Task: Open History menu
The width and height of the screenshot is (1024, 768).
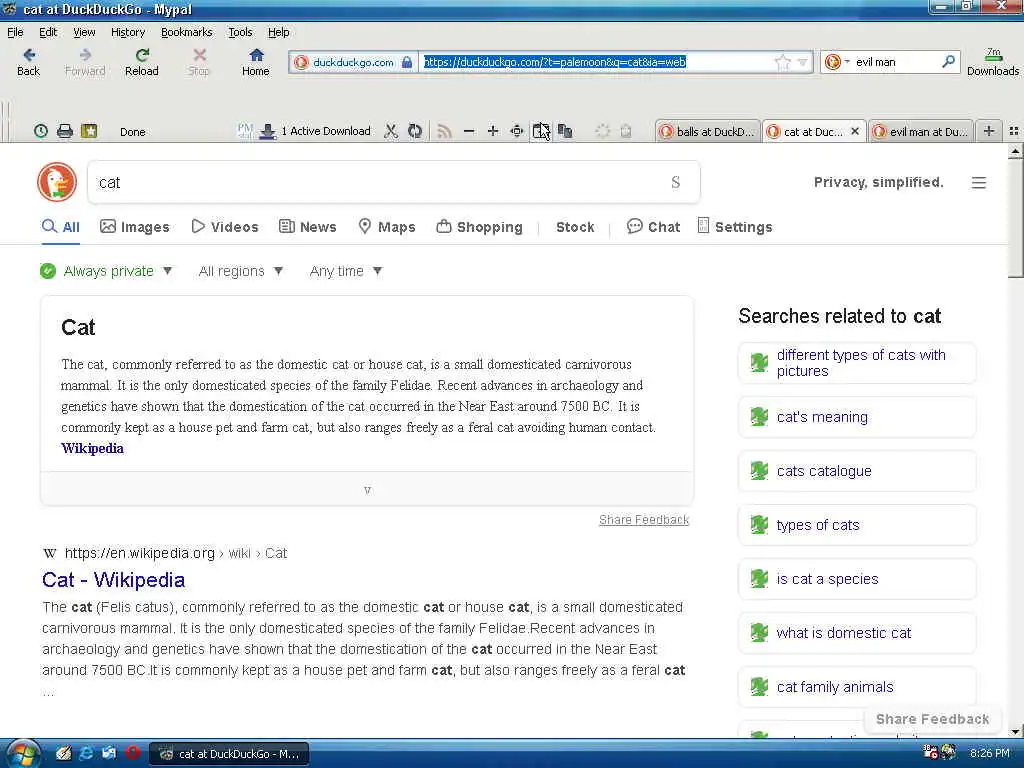Action: pos(127,32)
